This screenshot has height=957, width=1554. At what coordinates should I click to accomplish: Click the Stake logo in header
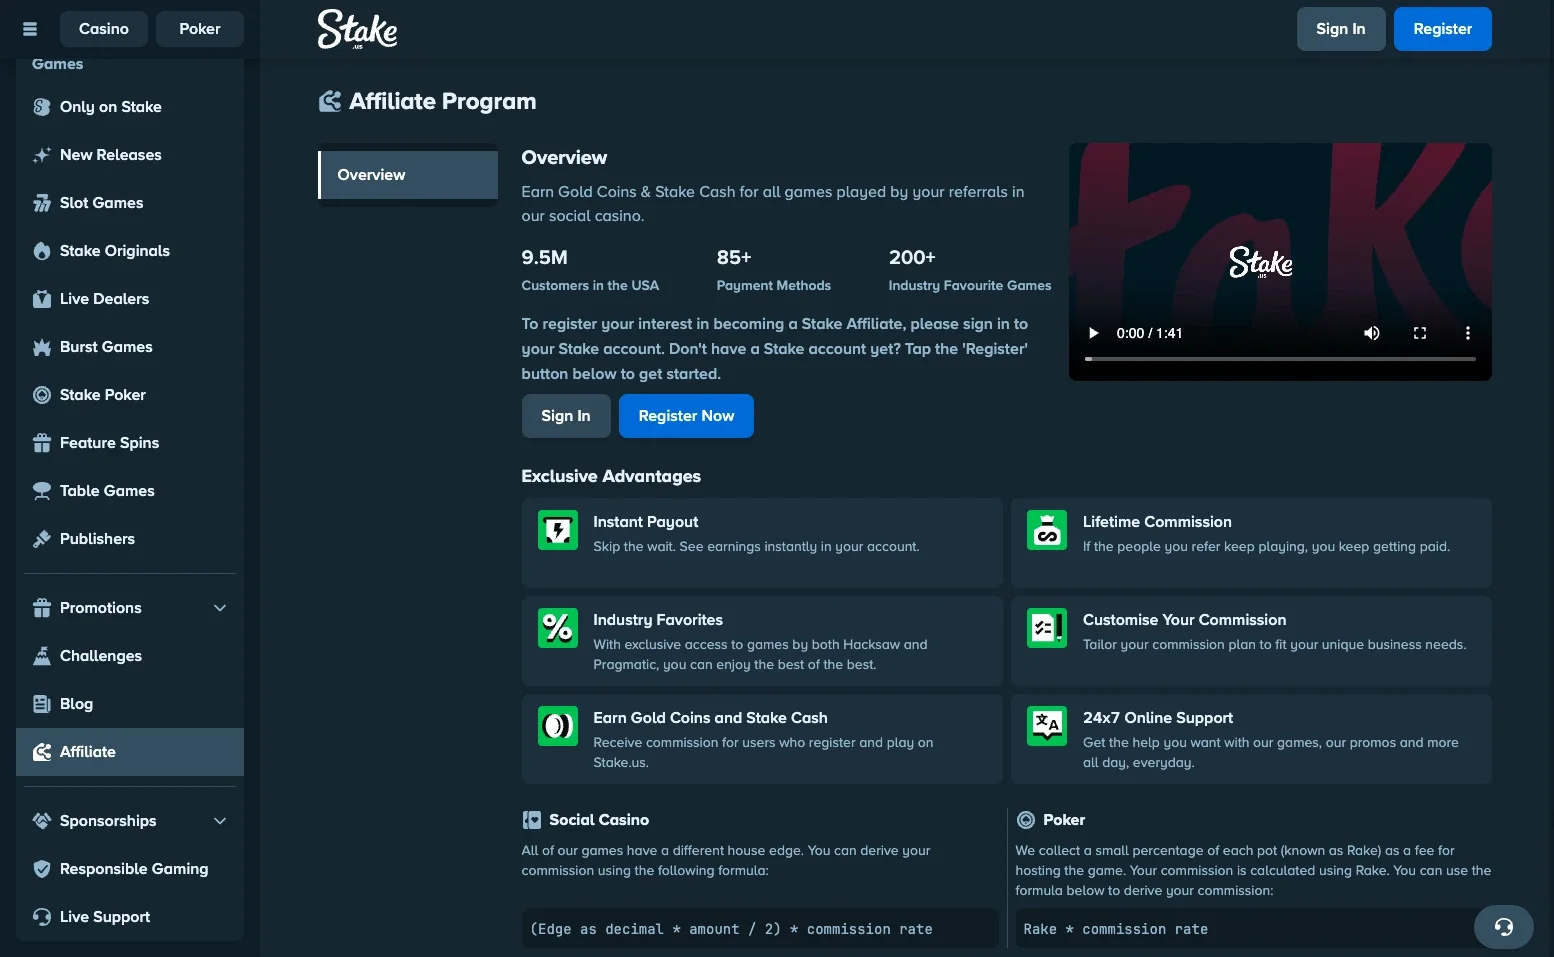(357, 29)
